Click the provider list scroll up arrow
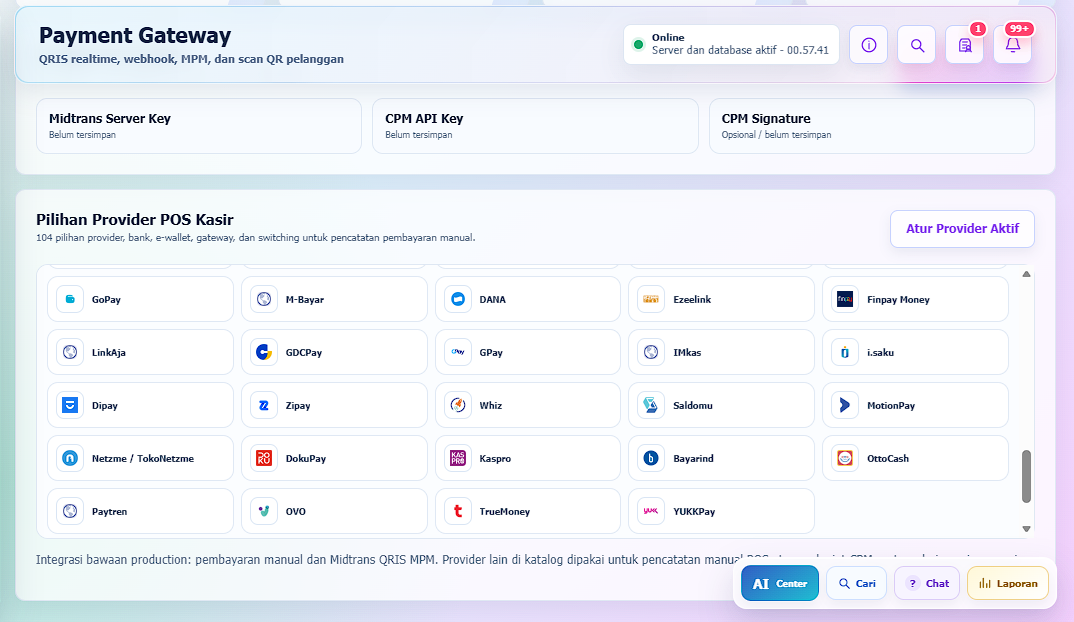Image resolution: width=1074 pixels, height=622 pixels. point(1026,274)
